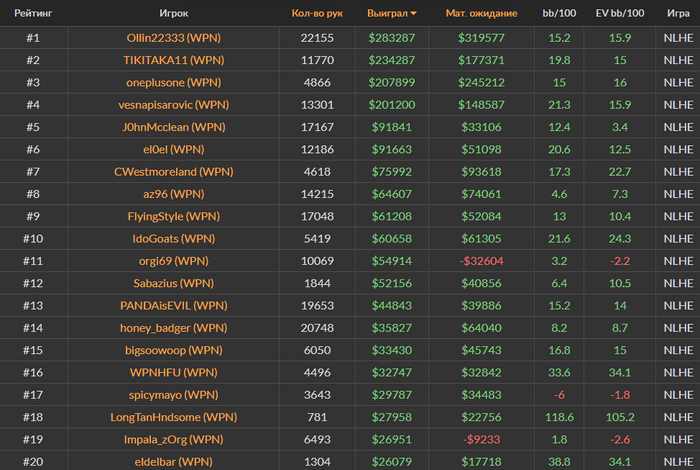Click the expected value $17718
The width and height of the screenshot is (700, 470).
[481, 462]
